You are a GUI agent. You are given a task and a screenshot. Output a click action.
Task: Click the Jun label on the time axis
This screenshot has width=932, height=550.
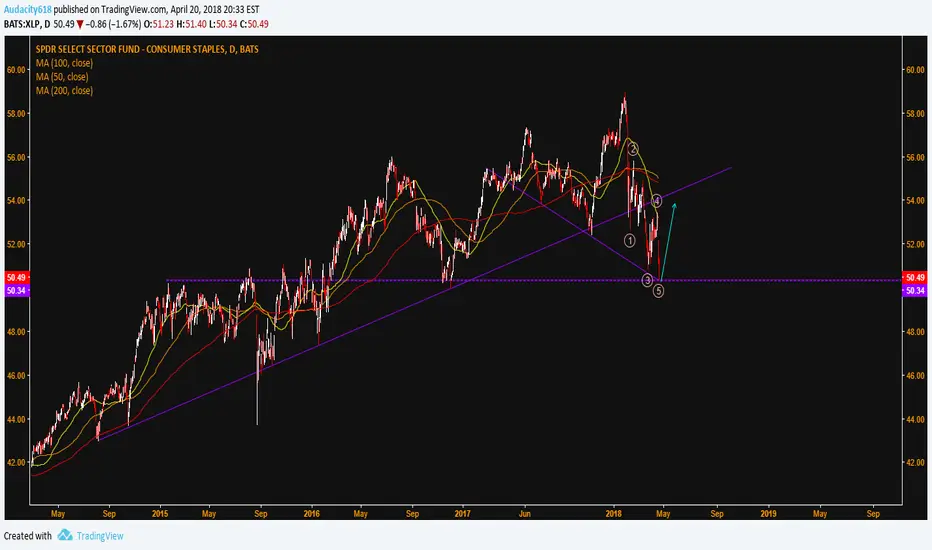[524, 514]
